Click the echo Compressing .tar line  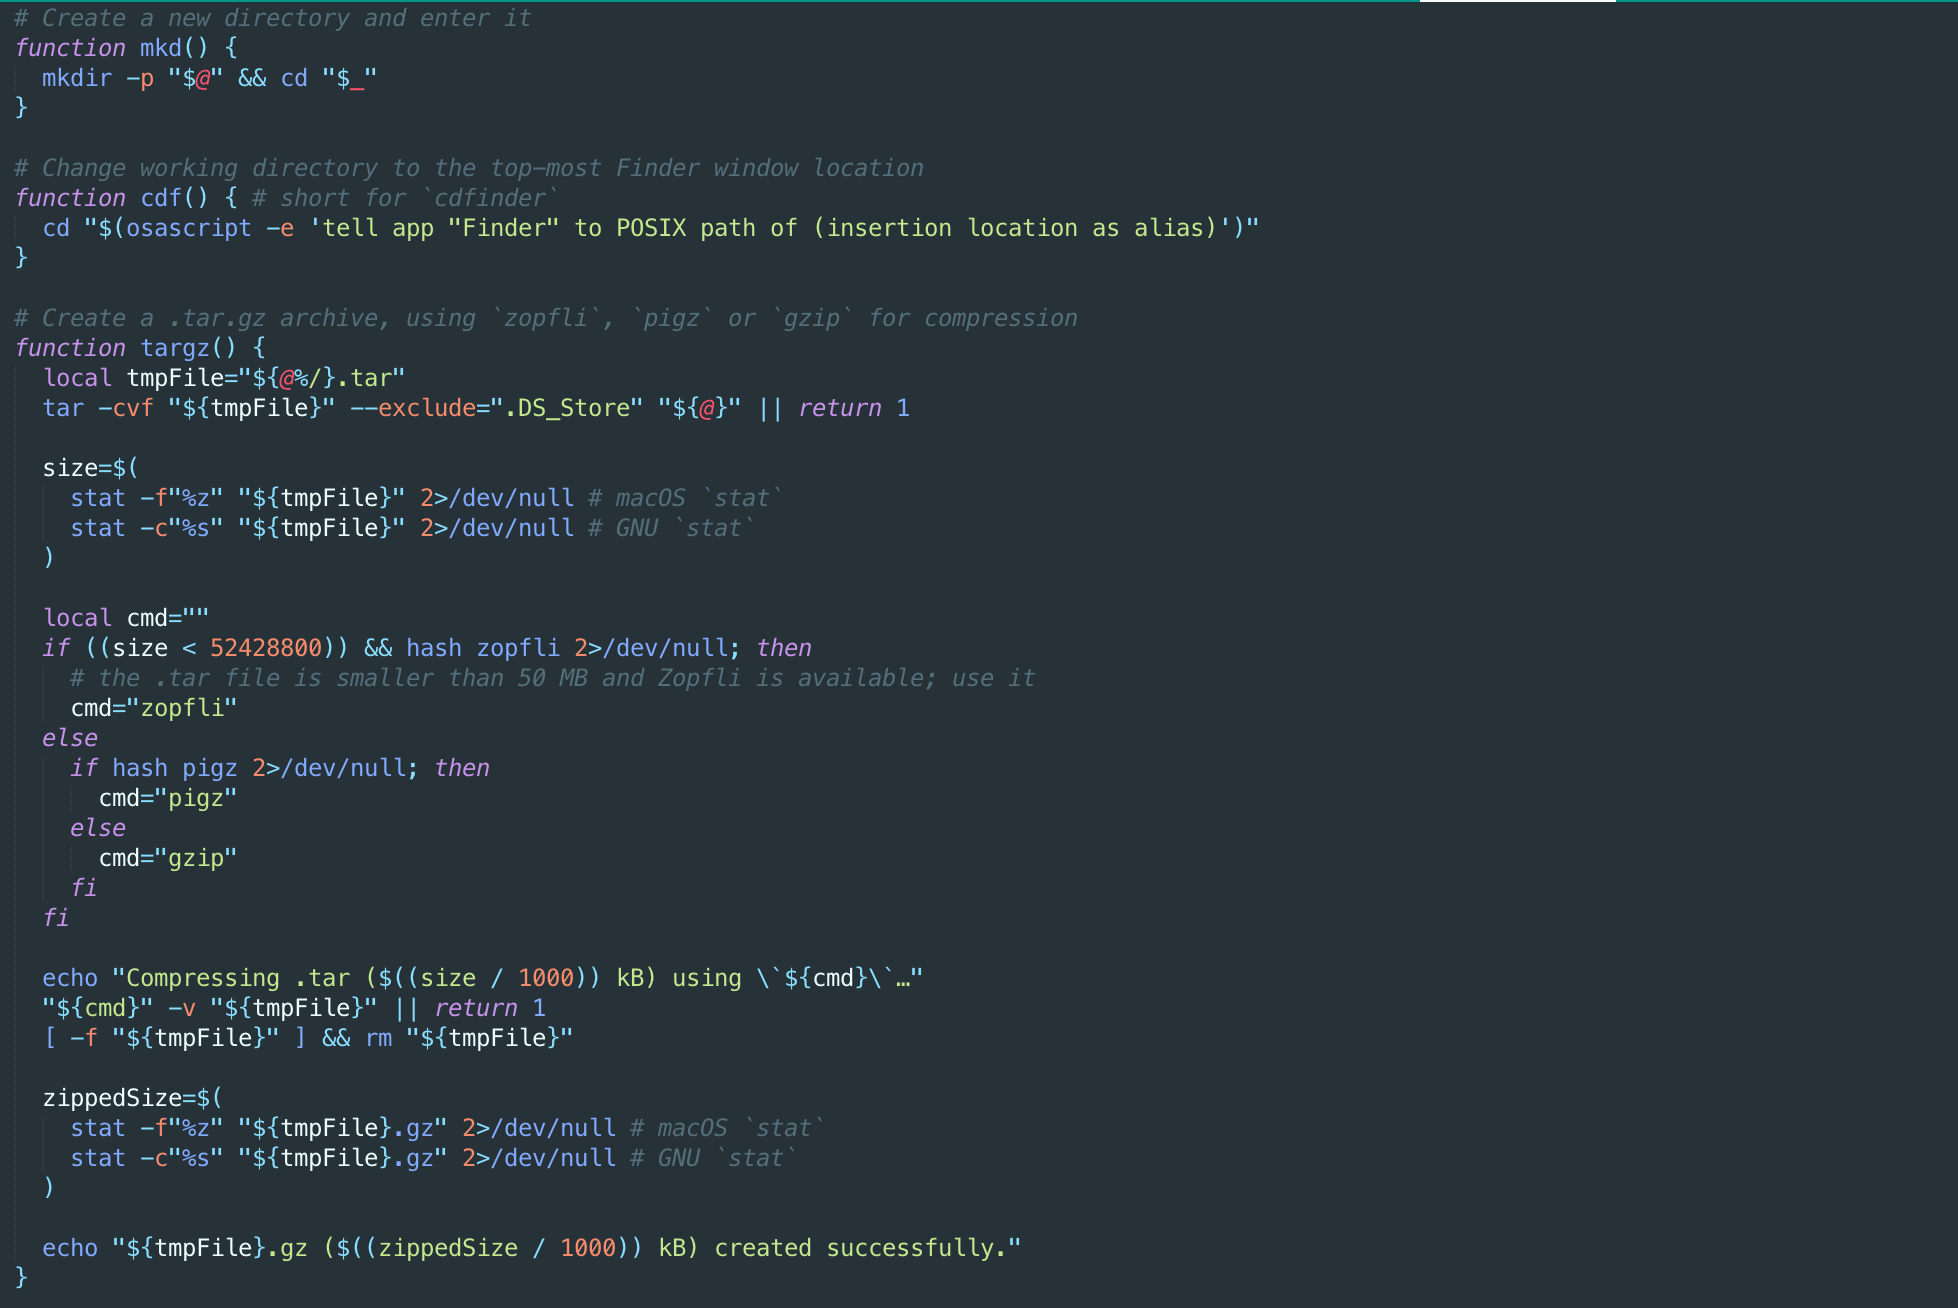300,977
